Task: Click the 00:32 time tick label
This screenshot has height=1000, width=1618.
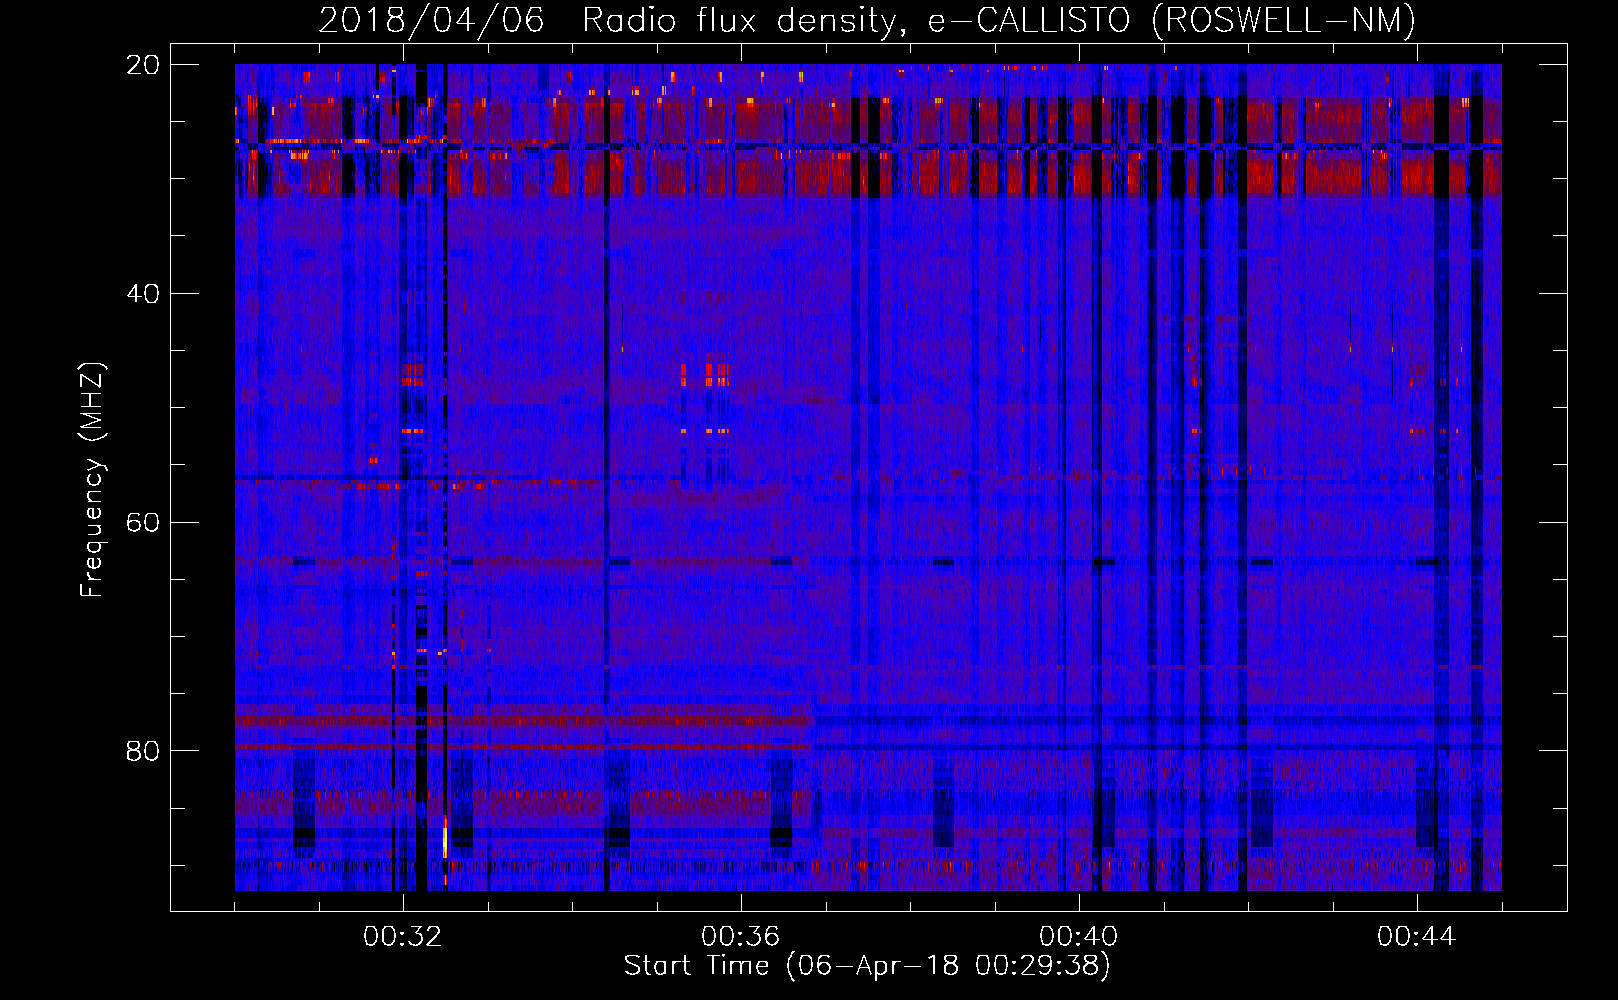Action: (x=403, y=936)
